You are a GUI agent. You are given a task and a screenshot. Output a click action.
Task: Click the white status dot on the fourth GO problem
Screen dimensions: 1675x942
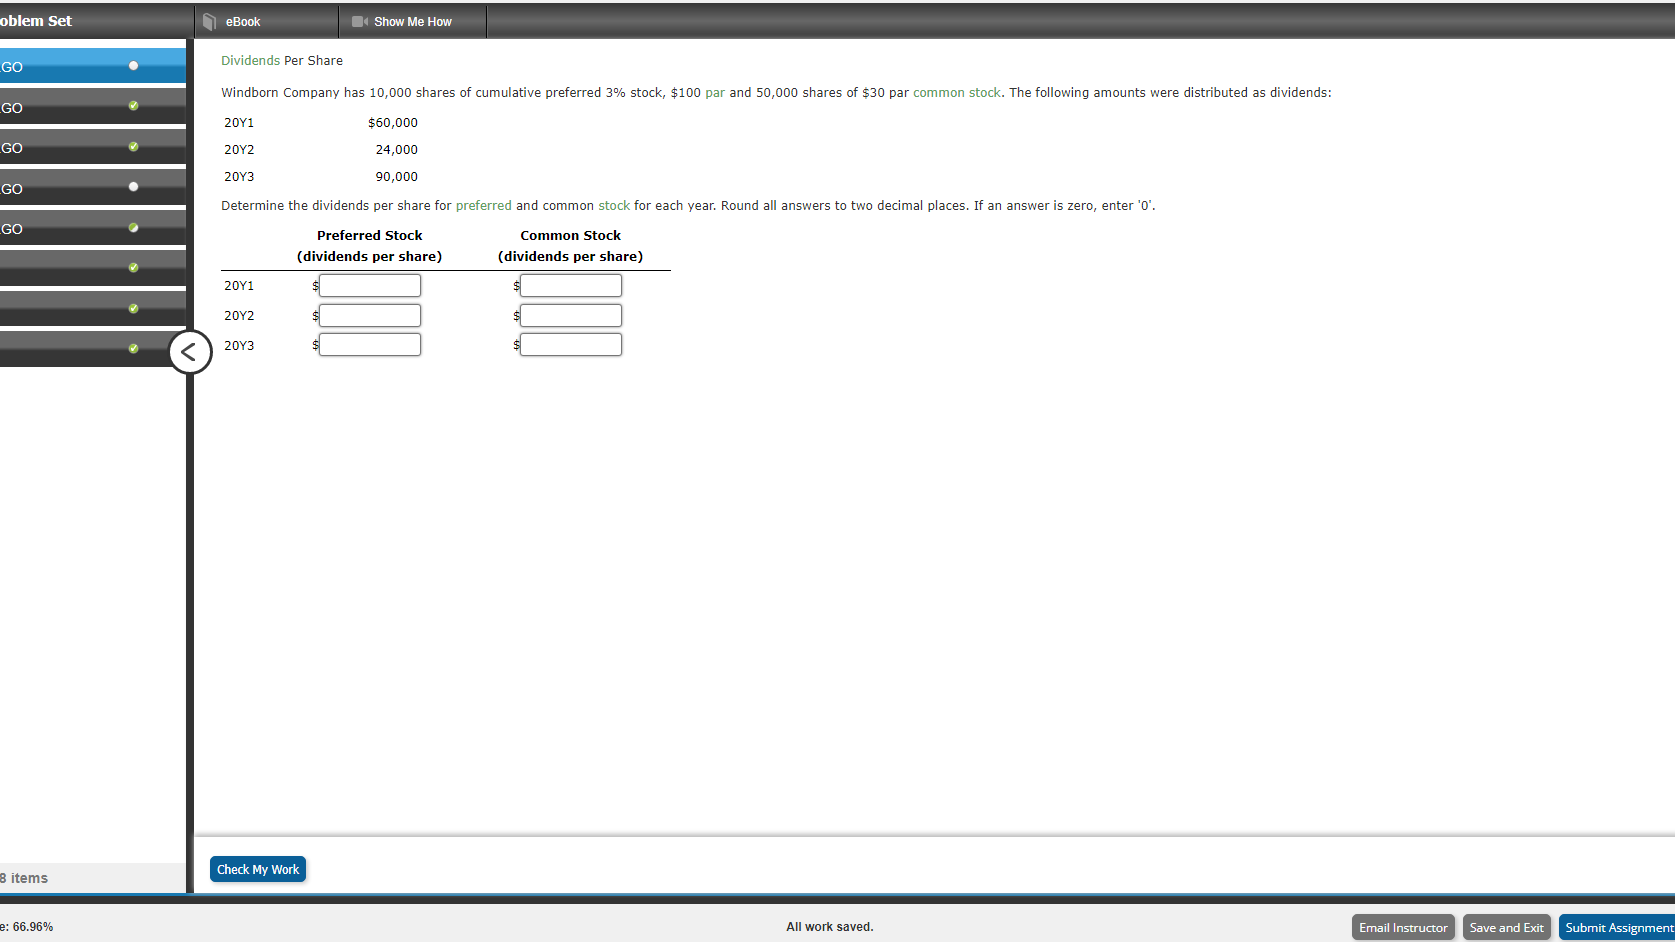coord(133,188)
